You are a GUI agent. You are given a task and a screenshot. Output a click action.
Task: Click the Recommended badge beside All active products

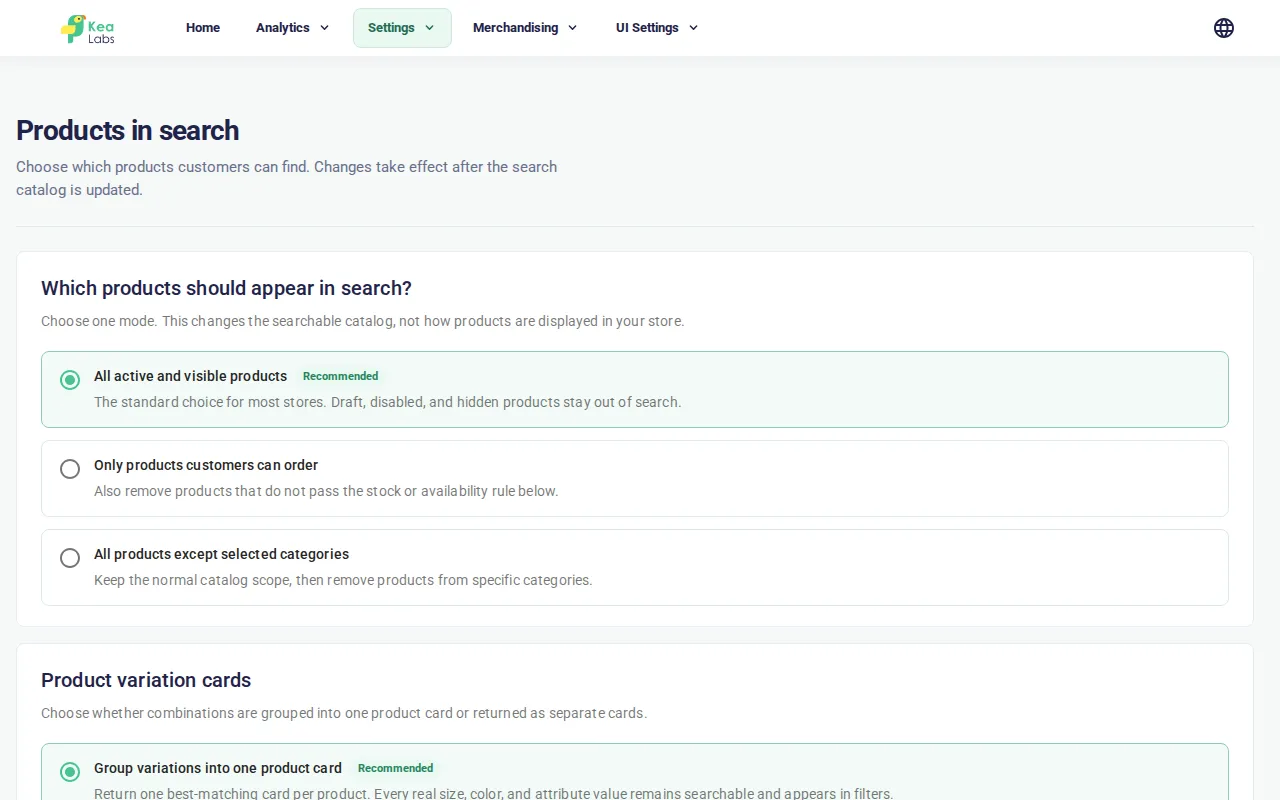point(341,377)
